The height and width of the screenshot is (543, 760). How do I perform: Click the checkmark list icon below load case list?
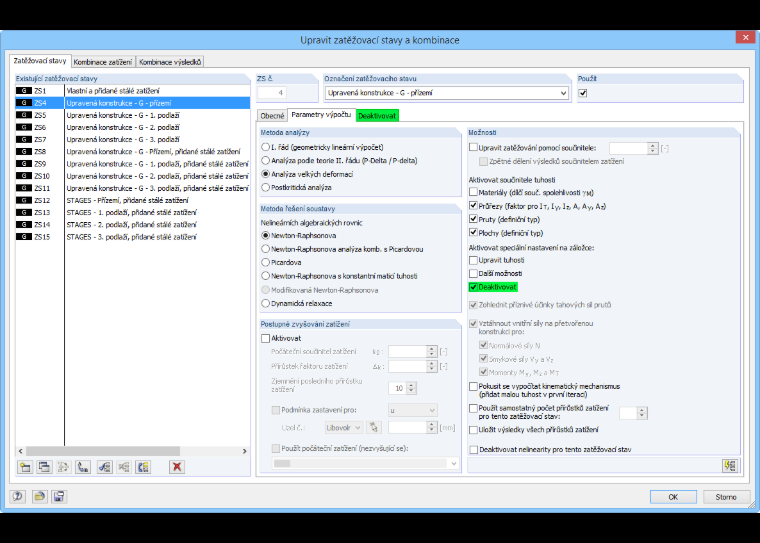104,467
